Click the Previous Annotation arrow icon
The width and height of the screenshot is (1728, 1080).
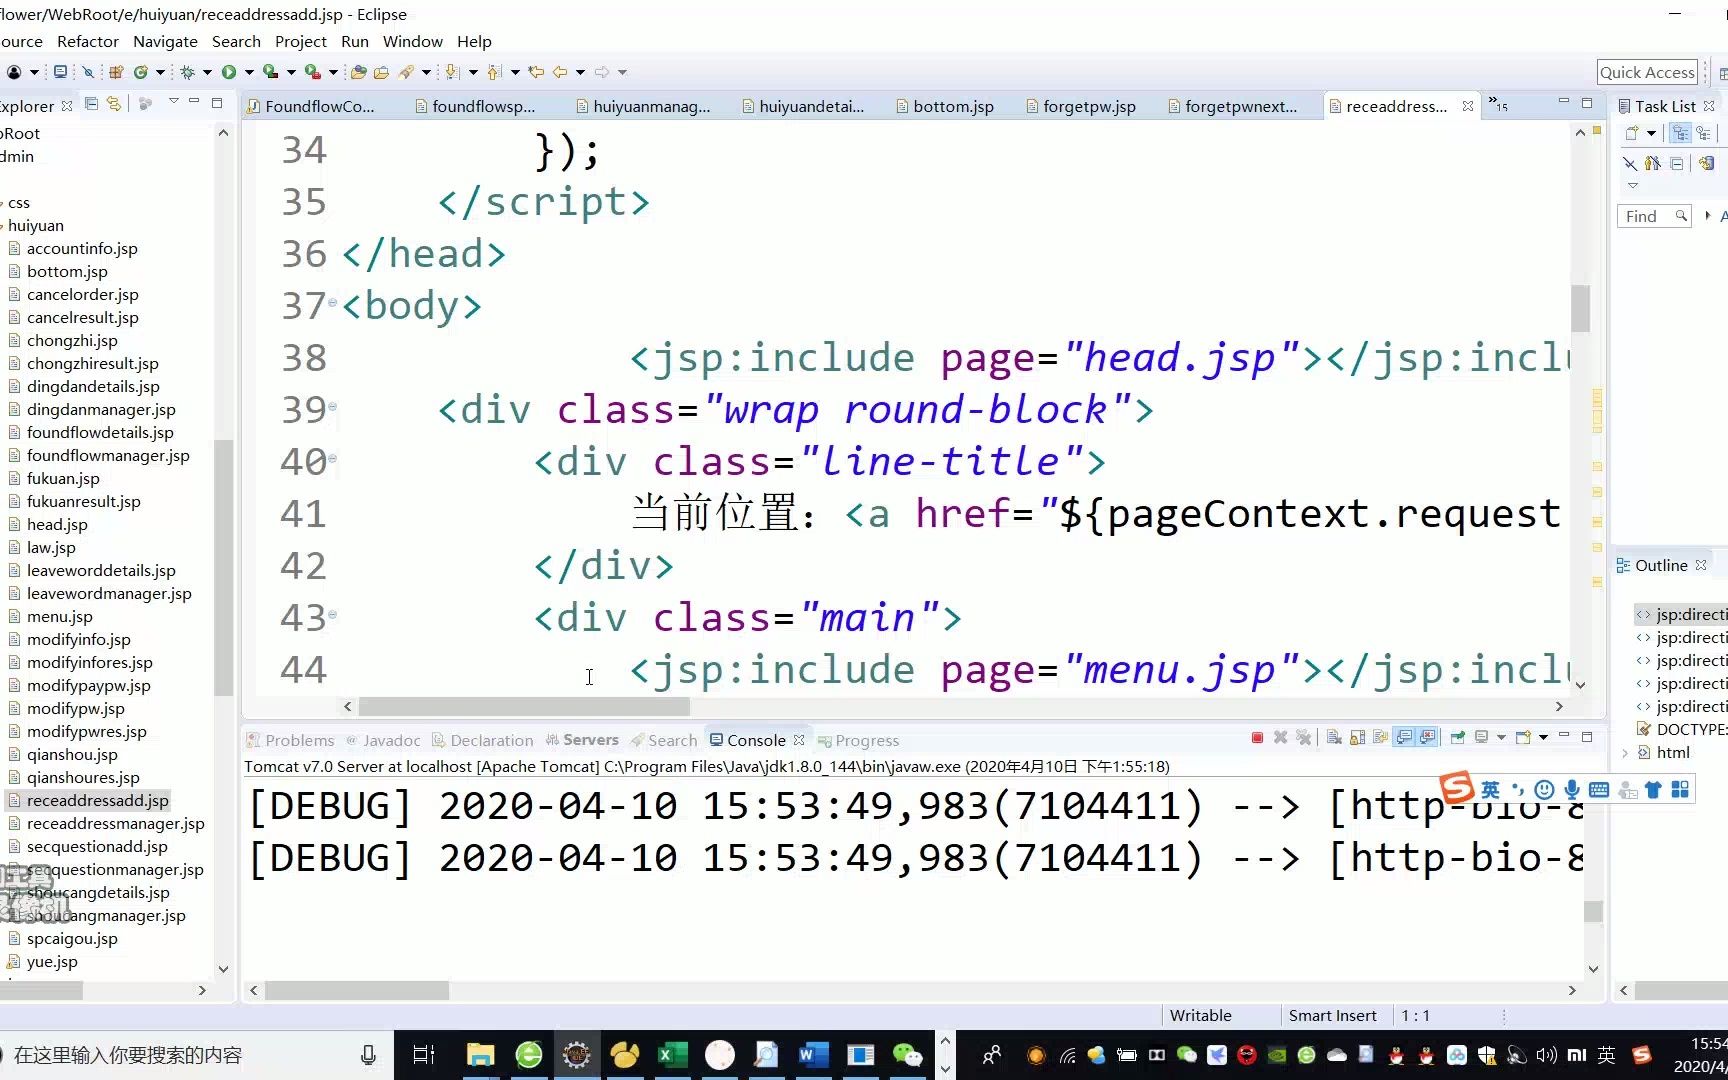point(494,72)
